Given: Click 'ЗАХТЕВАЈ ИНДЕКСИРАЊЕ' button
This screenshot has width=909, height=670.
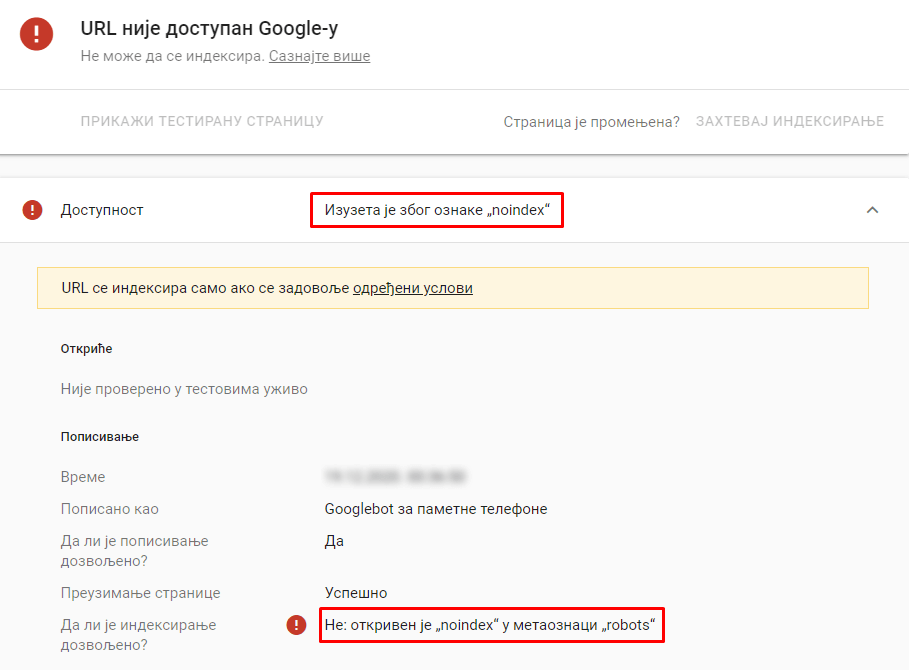Looking at the screenshot, I should point(790,121).
